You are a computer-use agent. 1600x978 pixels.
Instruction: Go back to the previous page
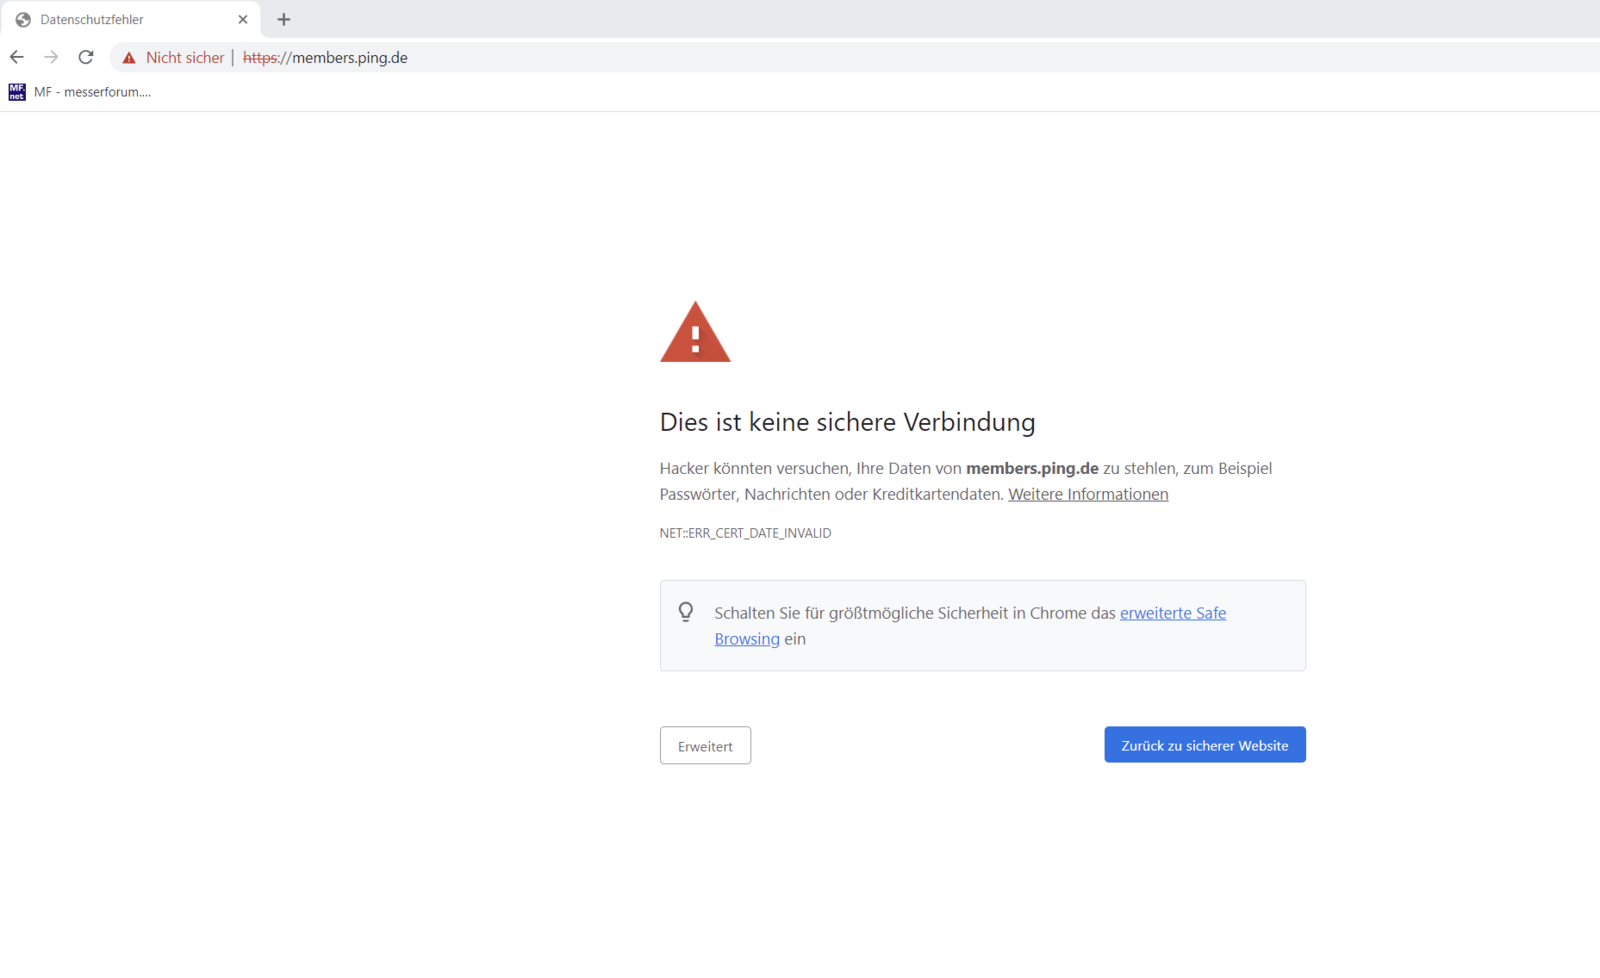(x=17, y=57)
